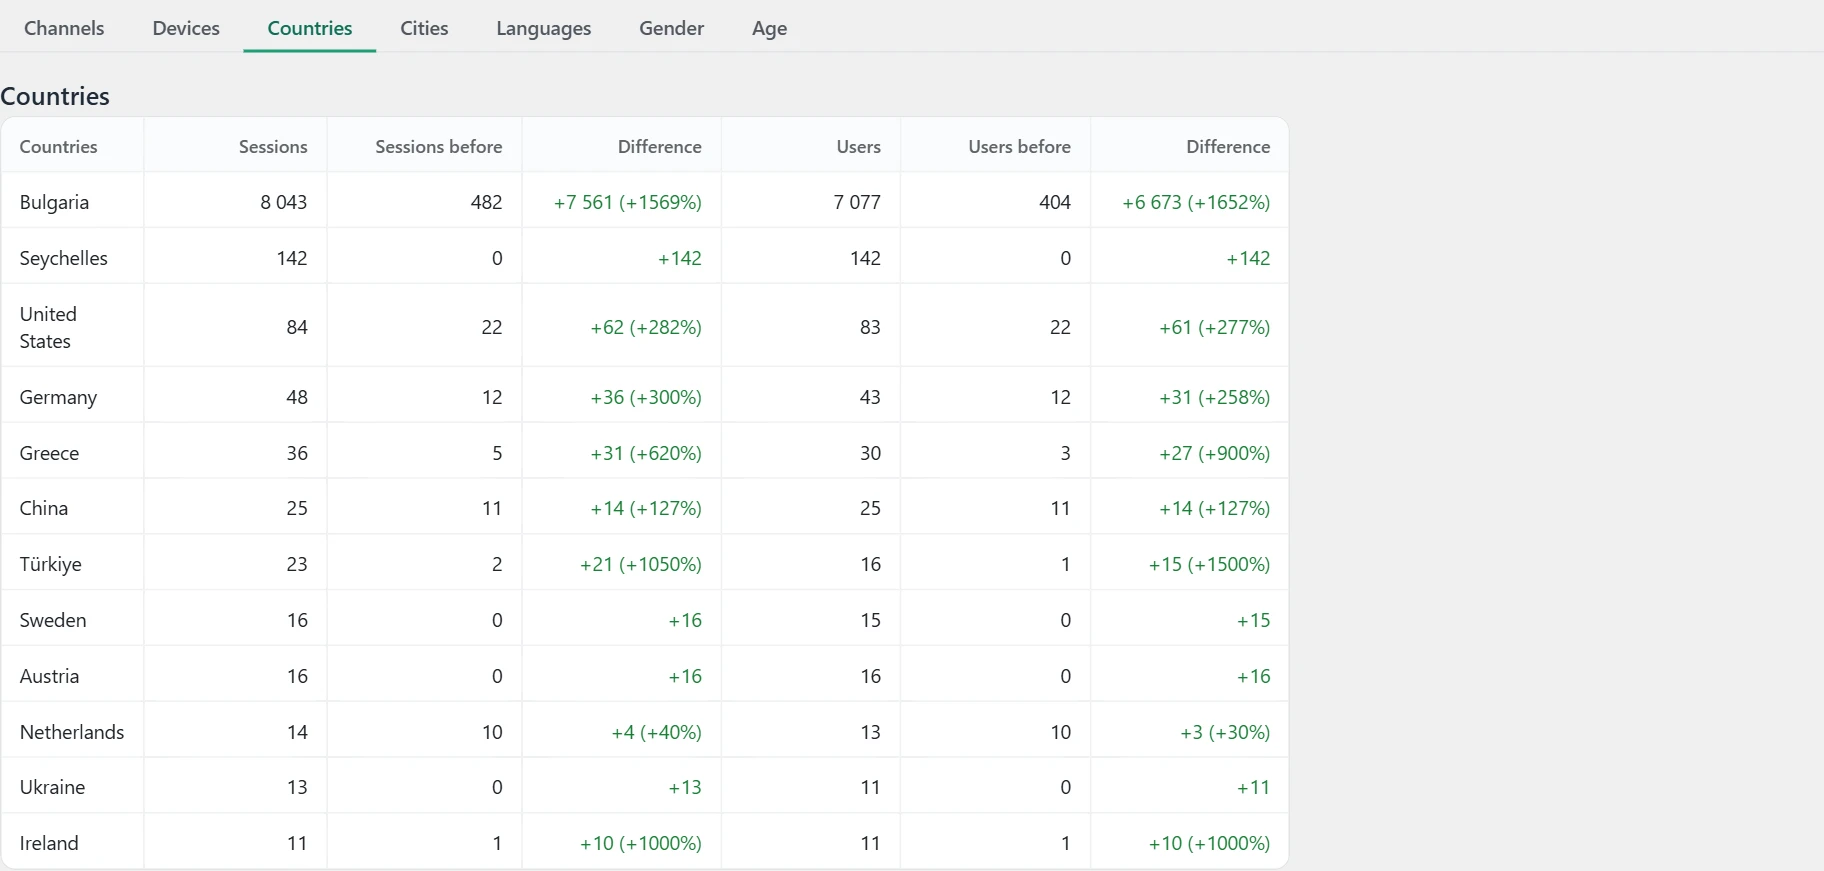Click Greece's +27 (+900%) users difference
The height and width of the screenshot is (871, 1824).
(x=1215, y=453)
